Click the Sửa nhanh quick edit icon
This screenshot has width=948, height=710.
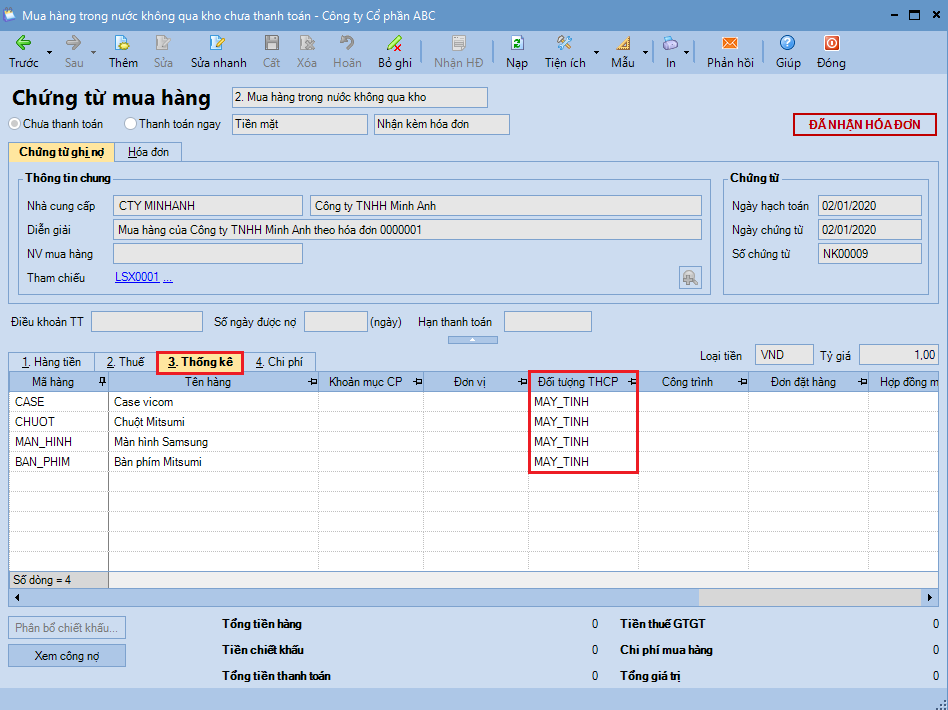[x=218, y=43]
